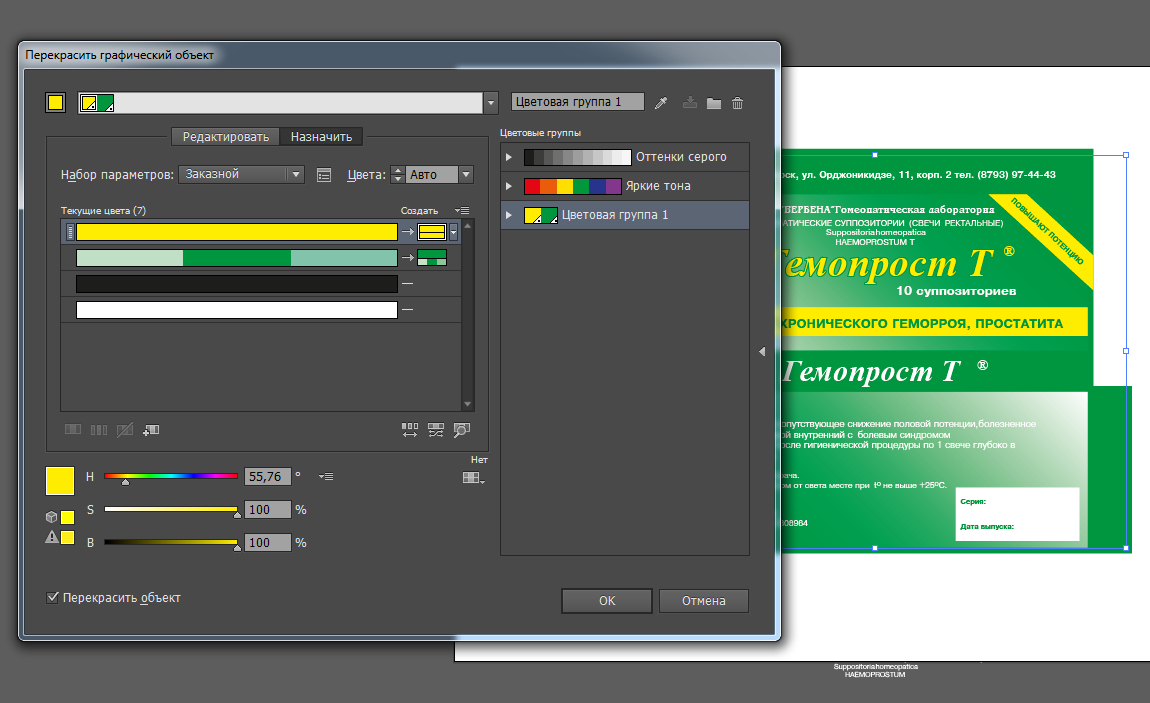Click the color group name field Цветовая группа 1
The height and width of the screenshot is (703, 1150).
click(578, 102)
